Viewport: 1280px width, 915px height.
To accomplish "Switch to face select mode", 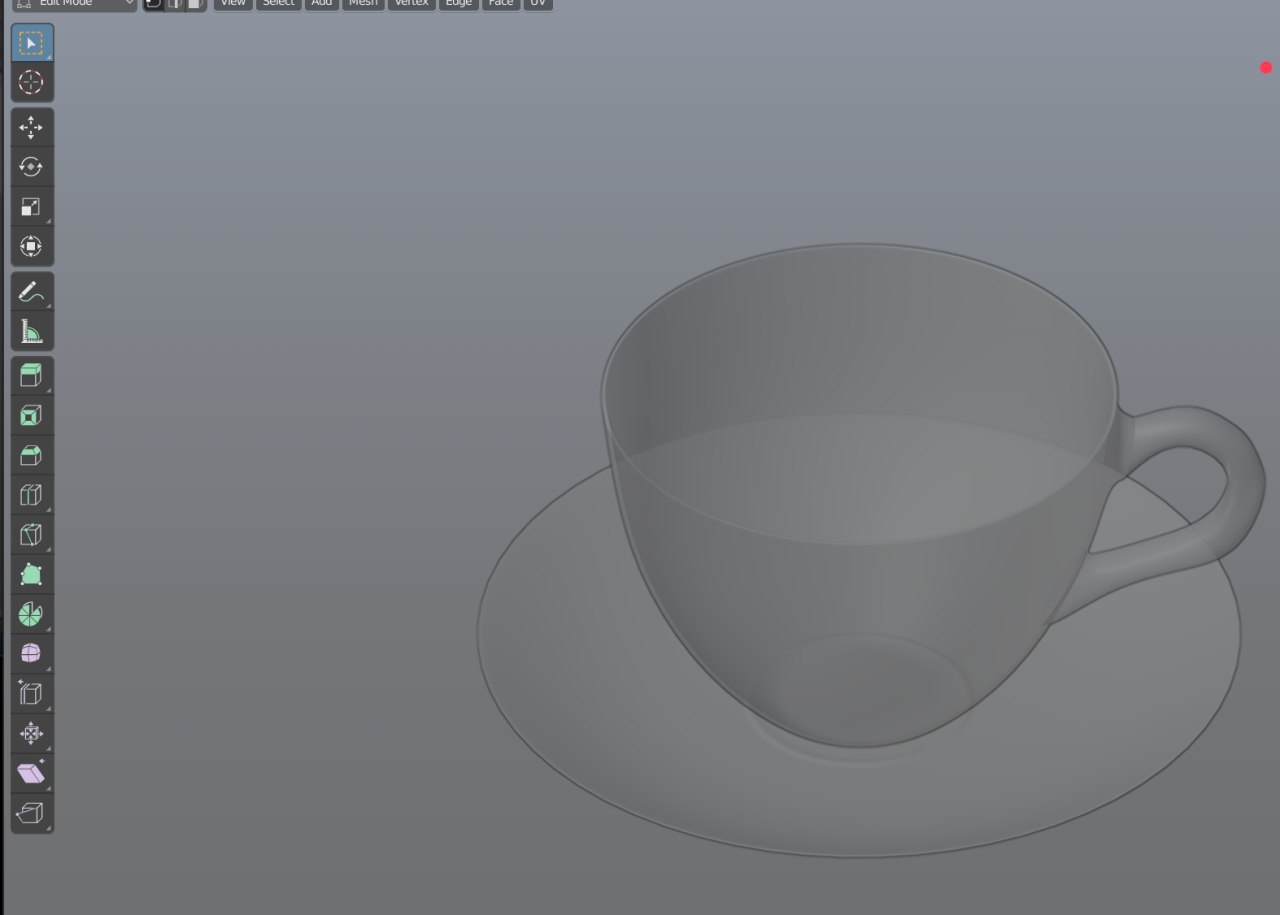I will (x=196, y=4).
